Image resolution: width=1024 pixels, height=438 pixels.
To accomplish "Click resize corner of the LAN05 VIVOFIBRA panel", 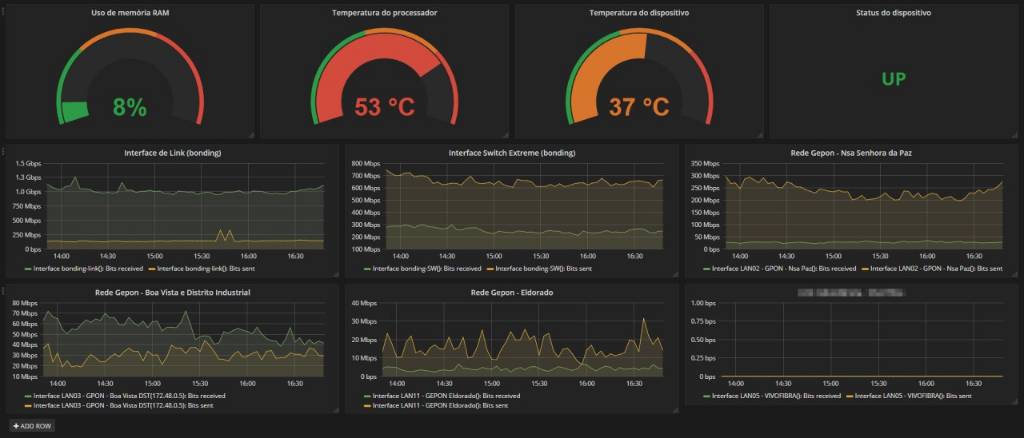I will click(x=1014, y=402).
